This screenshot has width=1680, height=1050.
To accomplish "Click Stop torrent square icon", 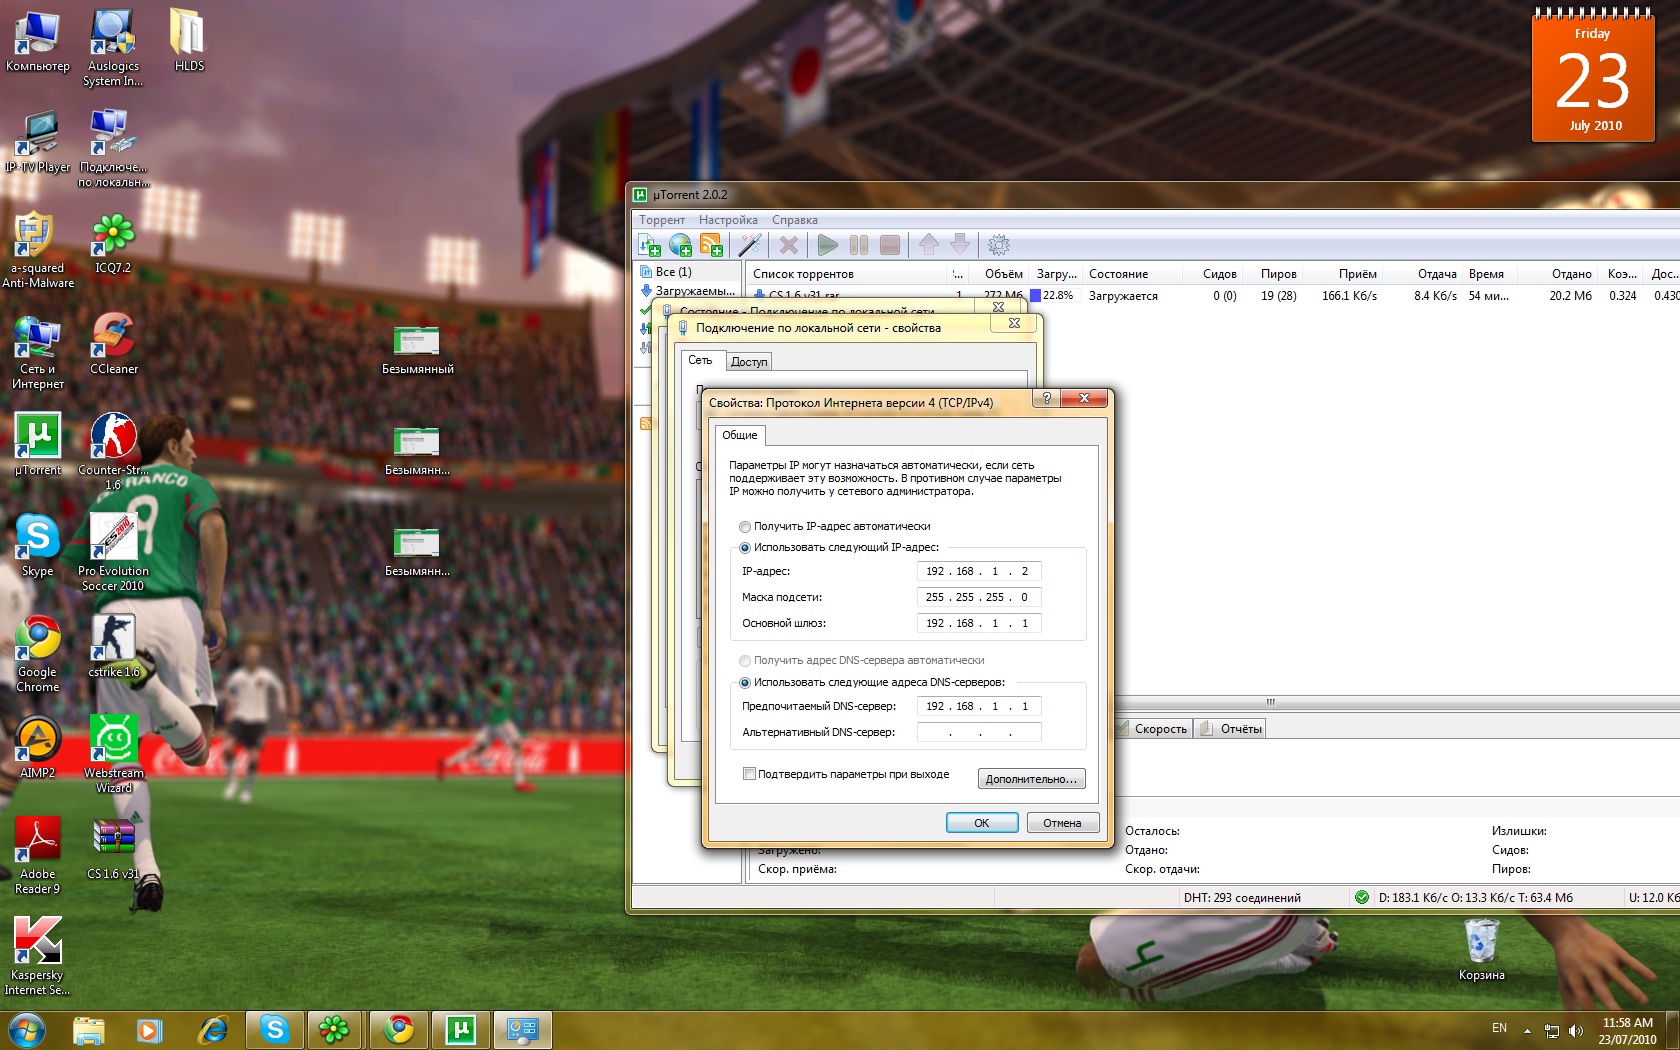I will pyautogui.click(x=890, y=245).
